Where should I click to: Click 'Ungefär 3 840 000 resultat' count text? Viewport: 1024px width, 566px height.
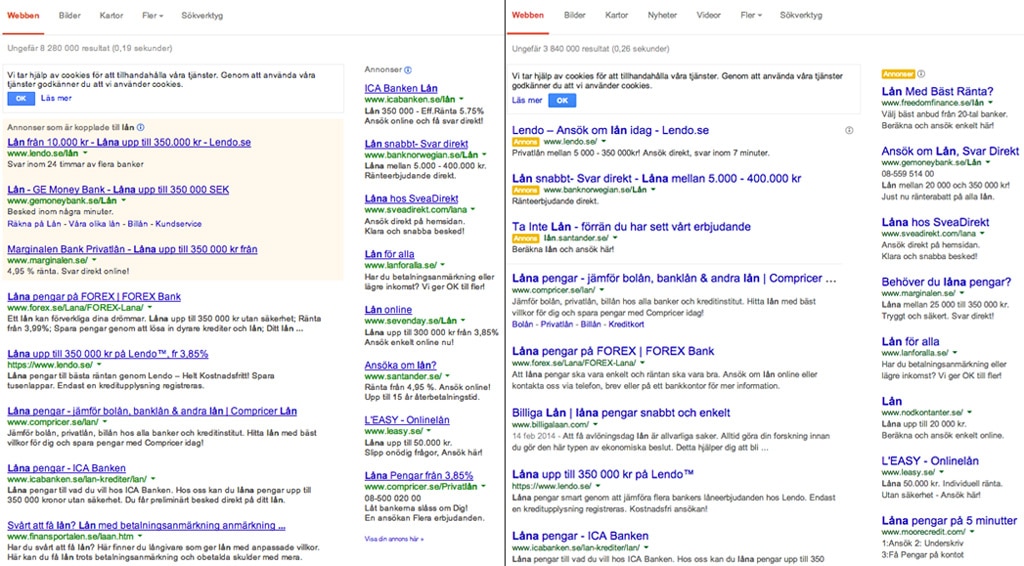point(590,48)
